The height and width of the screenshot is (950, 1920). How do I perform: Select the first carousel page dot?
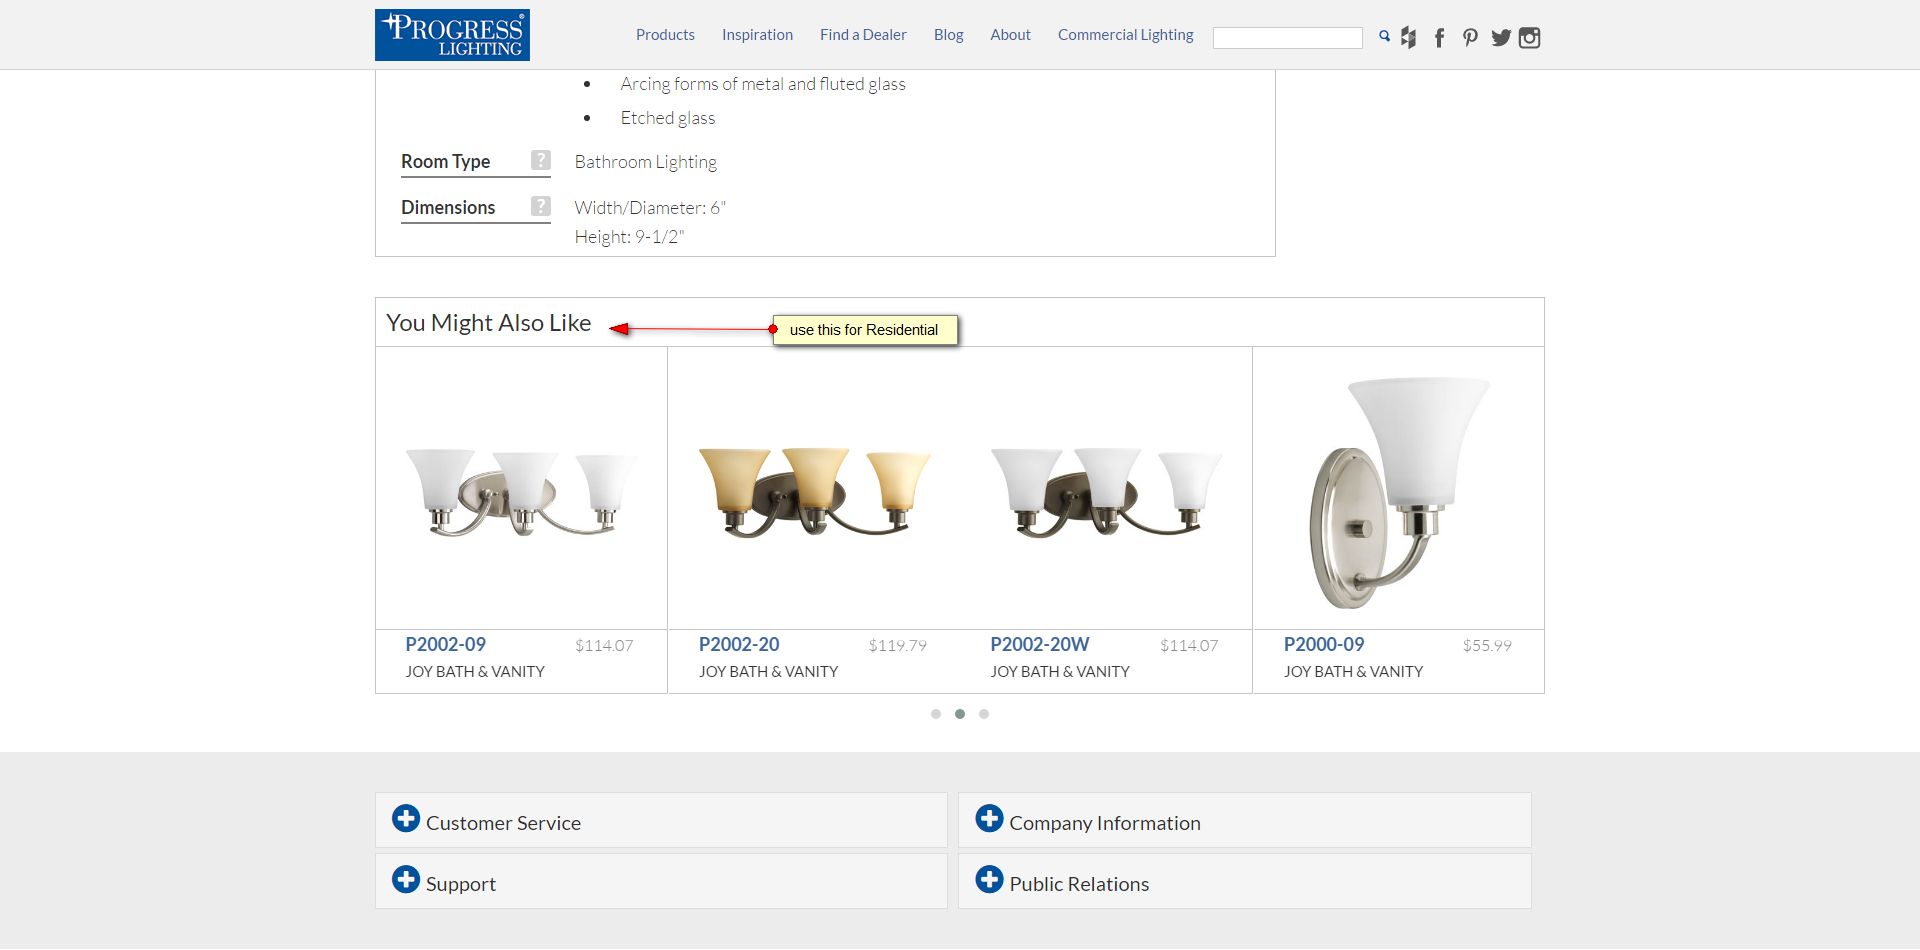point(936,714)
